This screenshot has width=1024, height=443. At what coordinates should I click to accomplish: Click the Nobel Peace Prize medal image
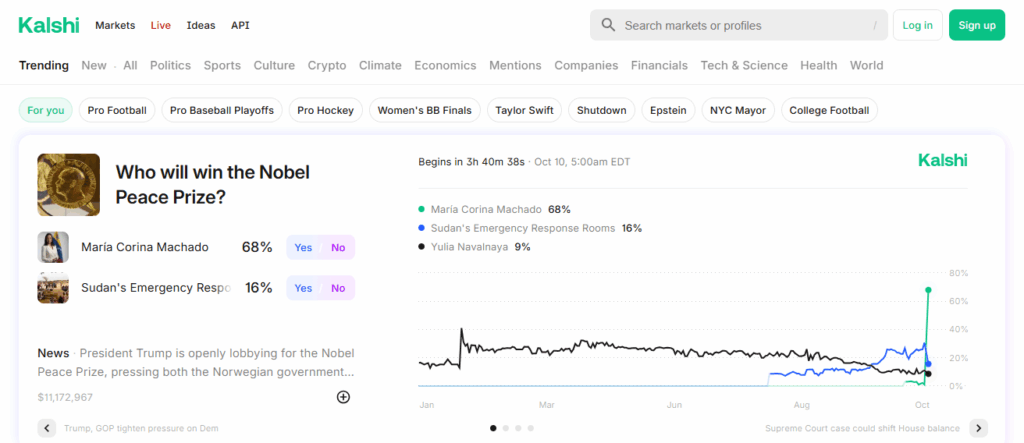(68, 184)
